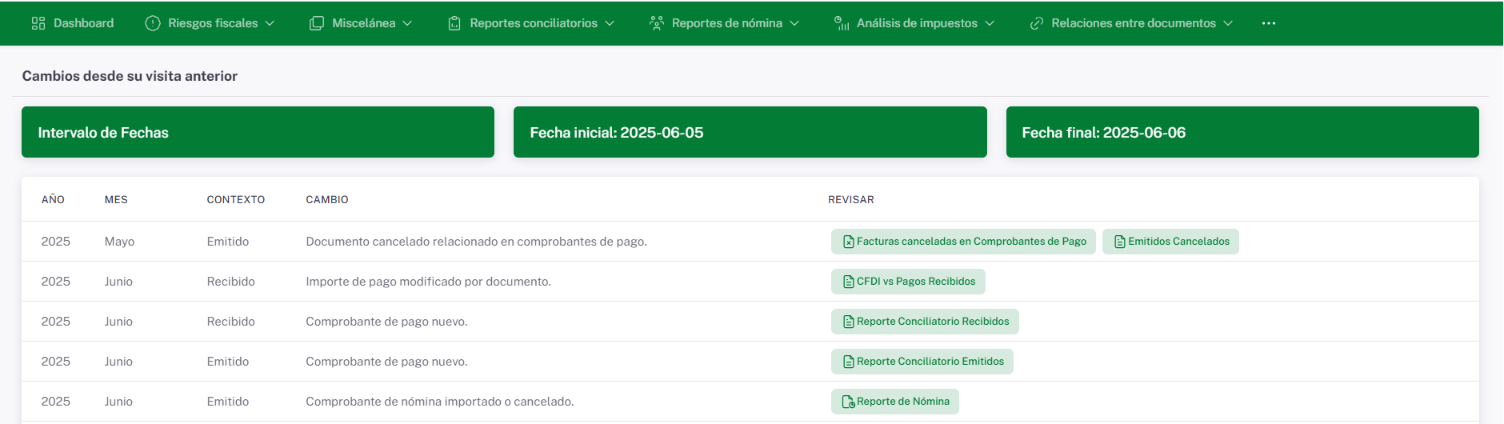Screen dimensions: 1504x424
Task: Click the document icon in Reporte de Nómina
Action: tap(848, 402)
